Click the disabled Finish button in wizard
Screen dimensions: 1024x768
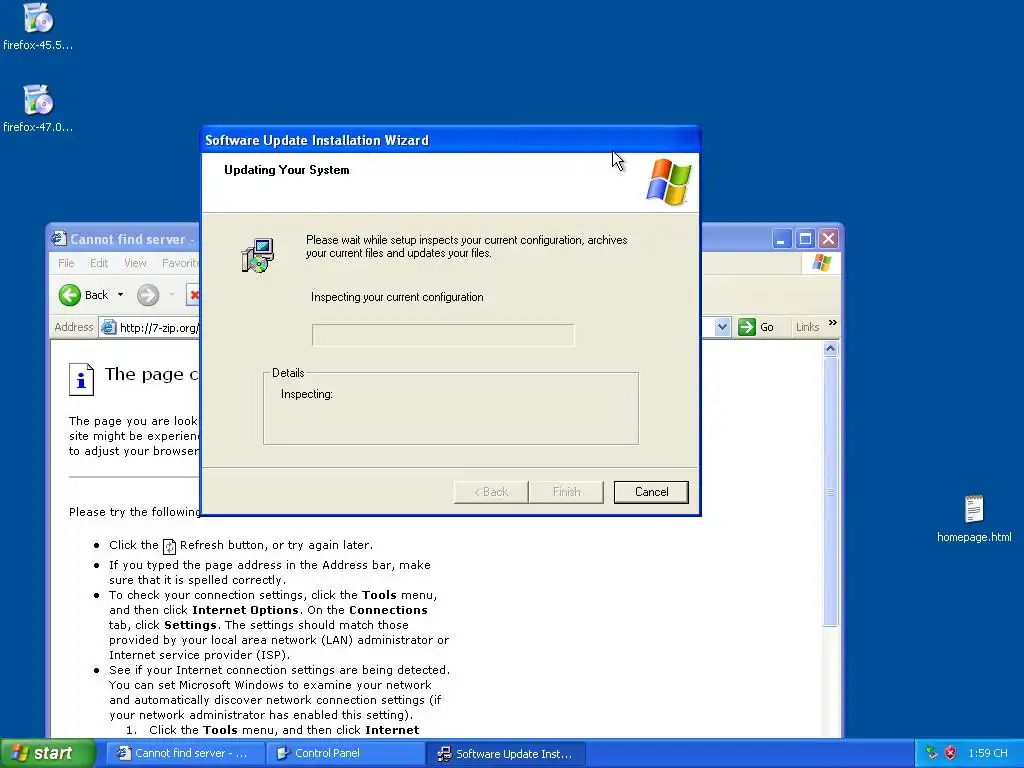click(x=566, y=492)
